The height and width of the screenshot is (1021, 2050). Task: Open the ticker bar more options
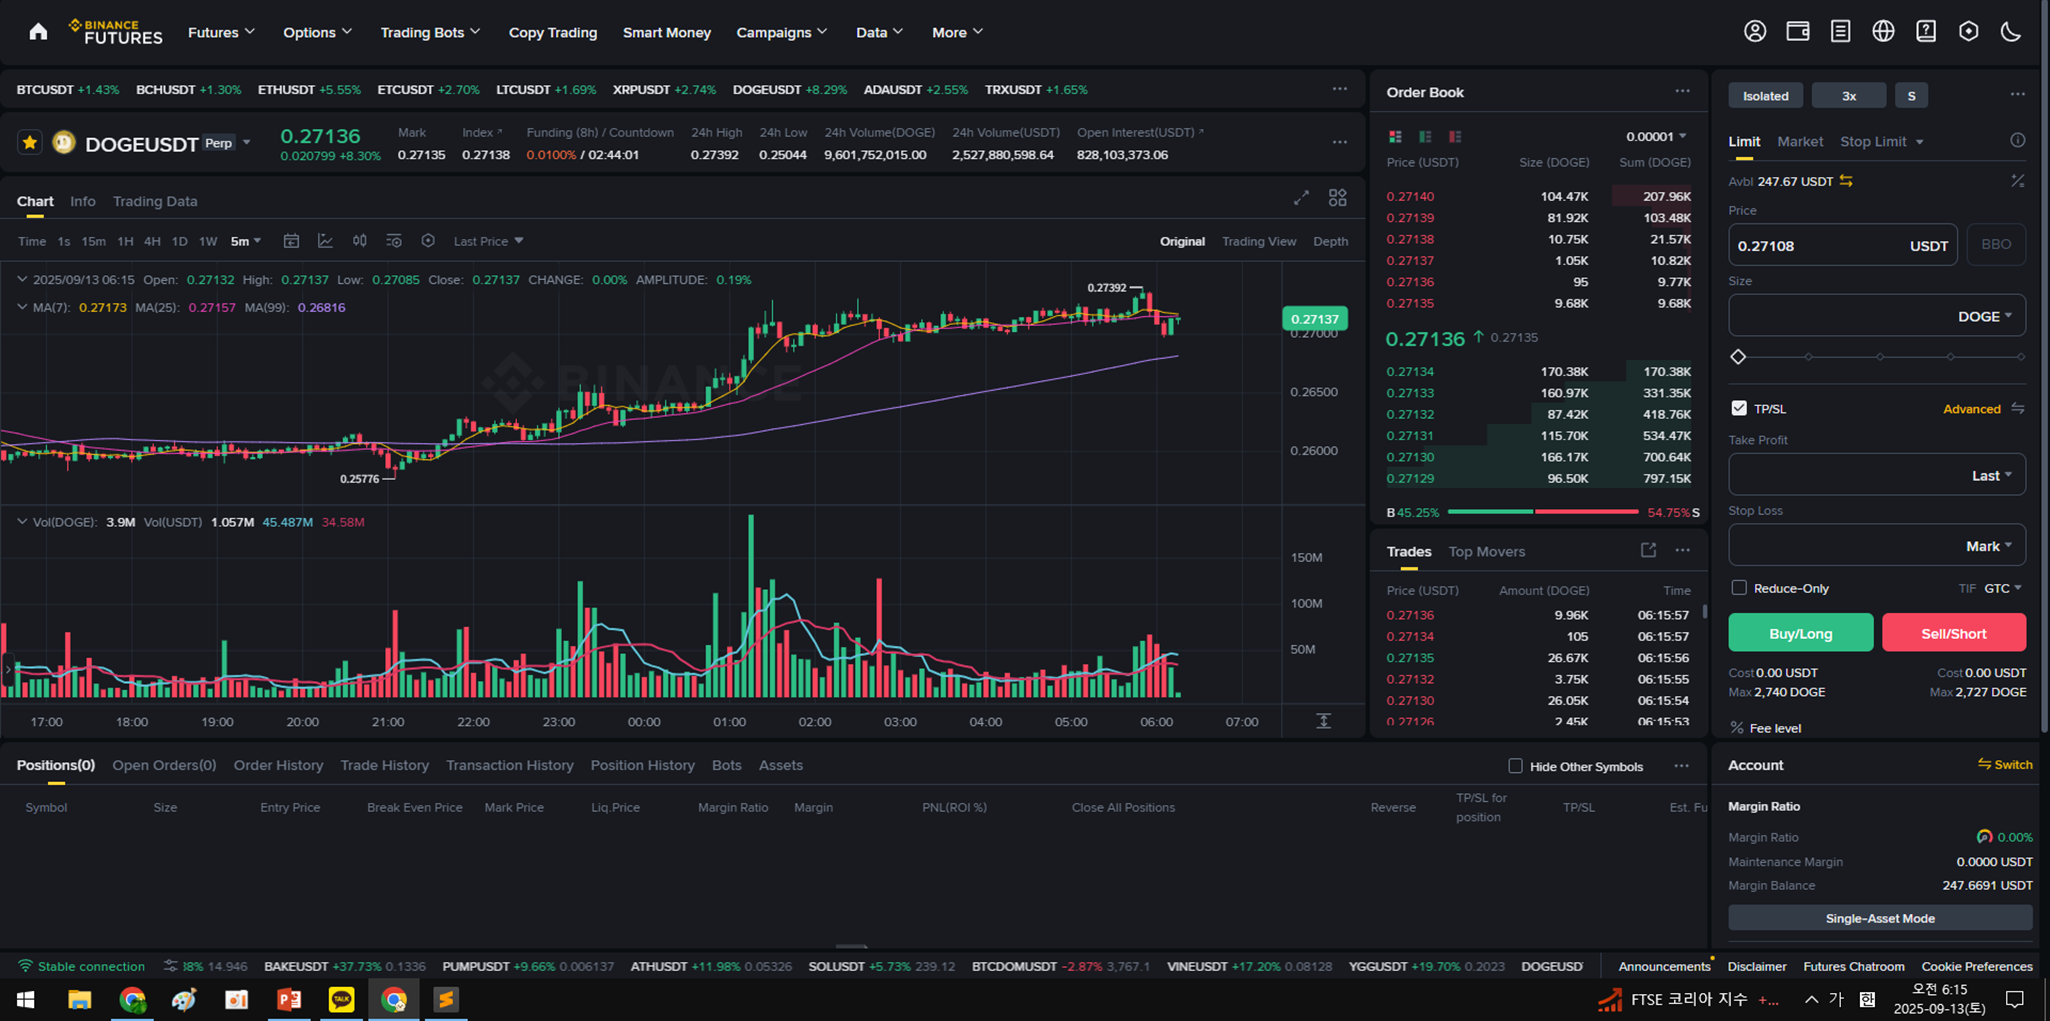pyautogui.click(x=1340, y=89)
